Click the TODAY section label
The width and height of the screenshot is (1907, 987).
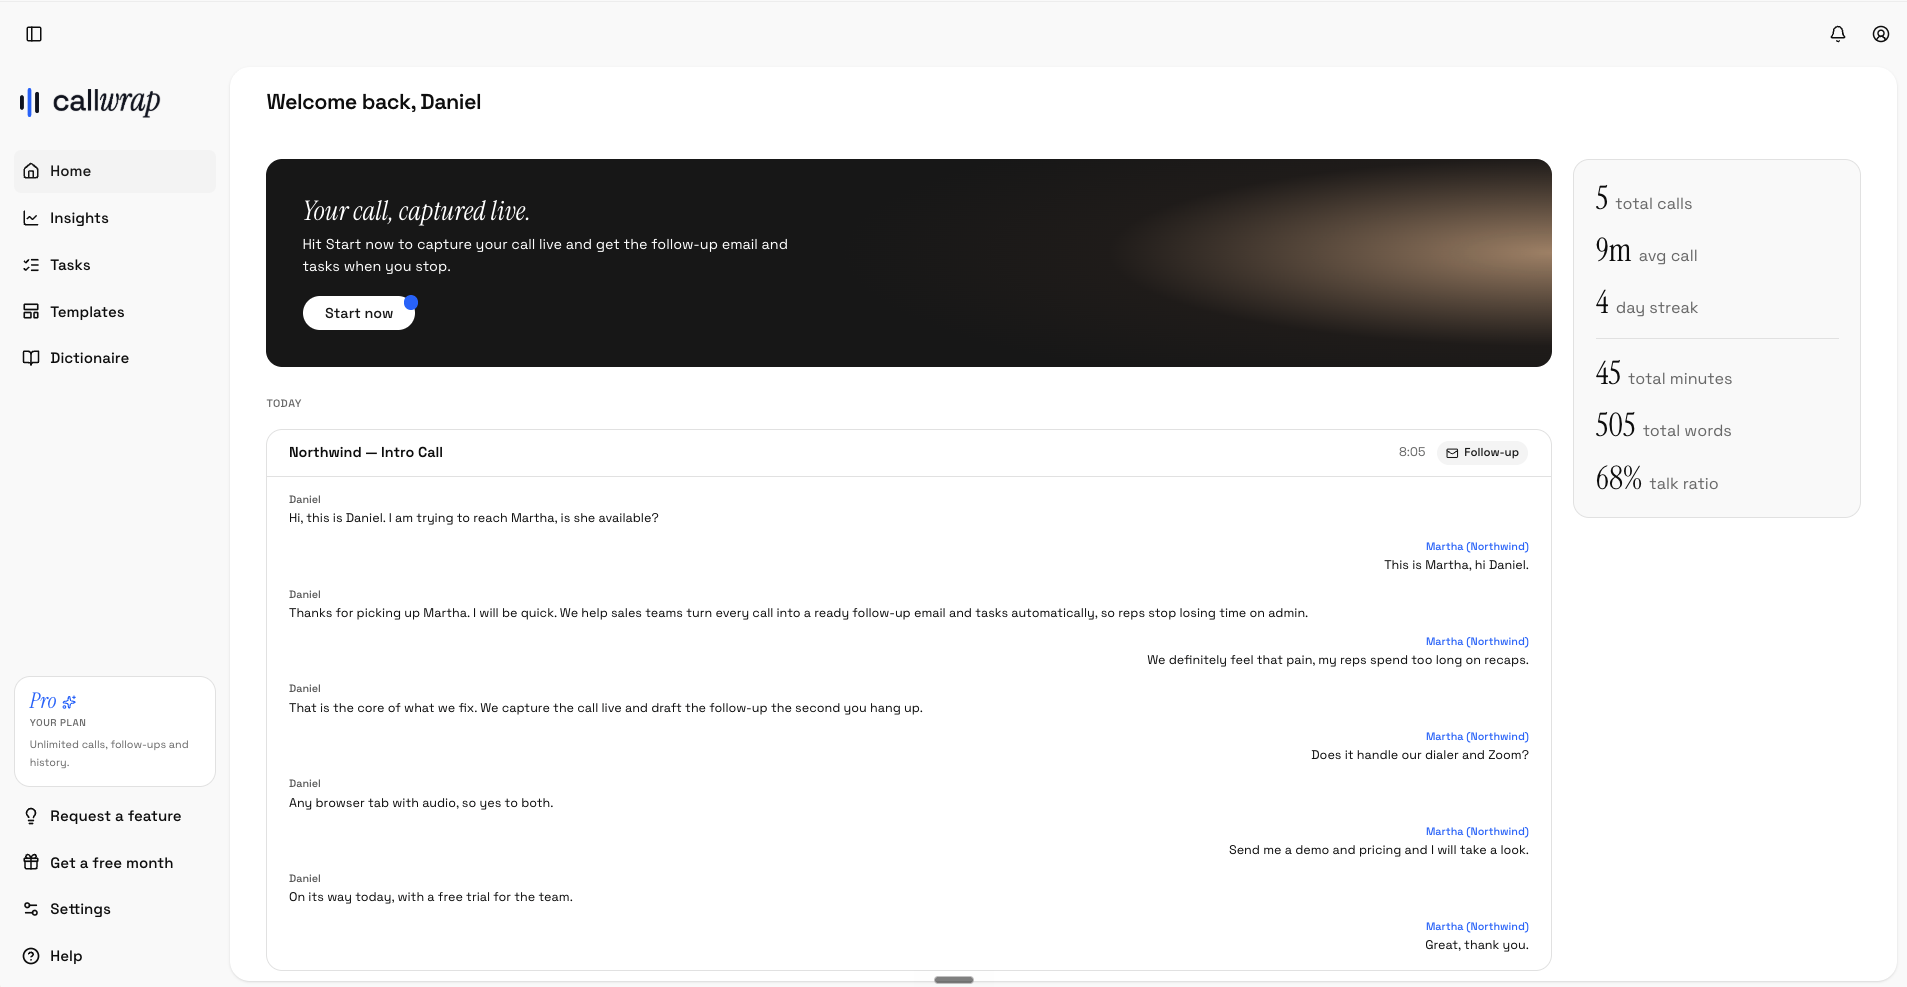pos(284,404)
